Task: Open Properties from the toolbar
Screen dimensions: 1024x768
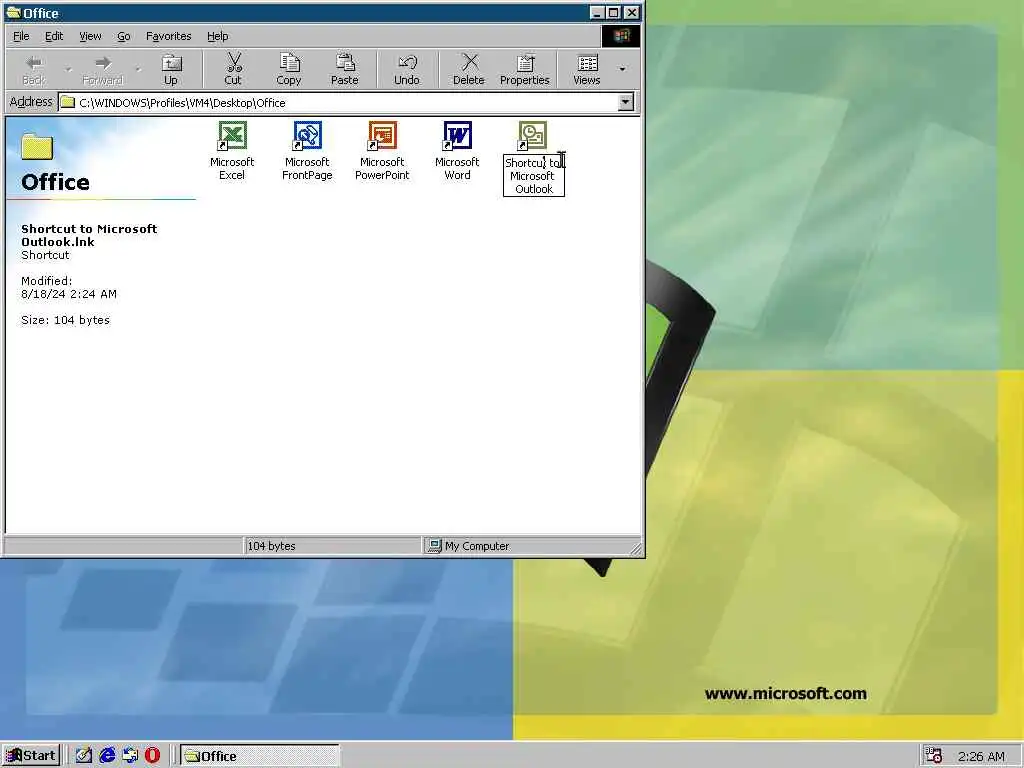Action: (x=524, y=70)
